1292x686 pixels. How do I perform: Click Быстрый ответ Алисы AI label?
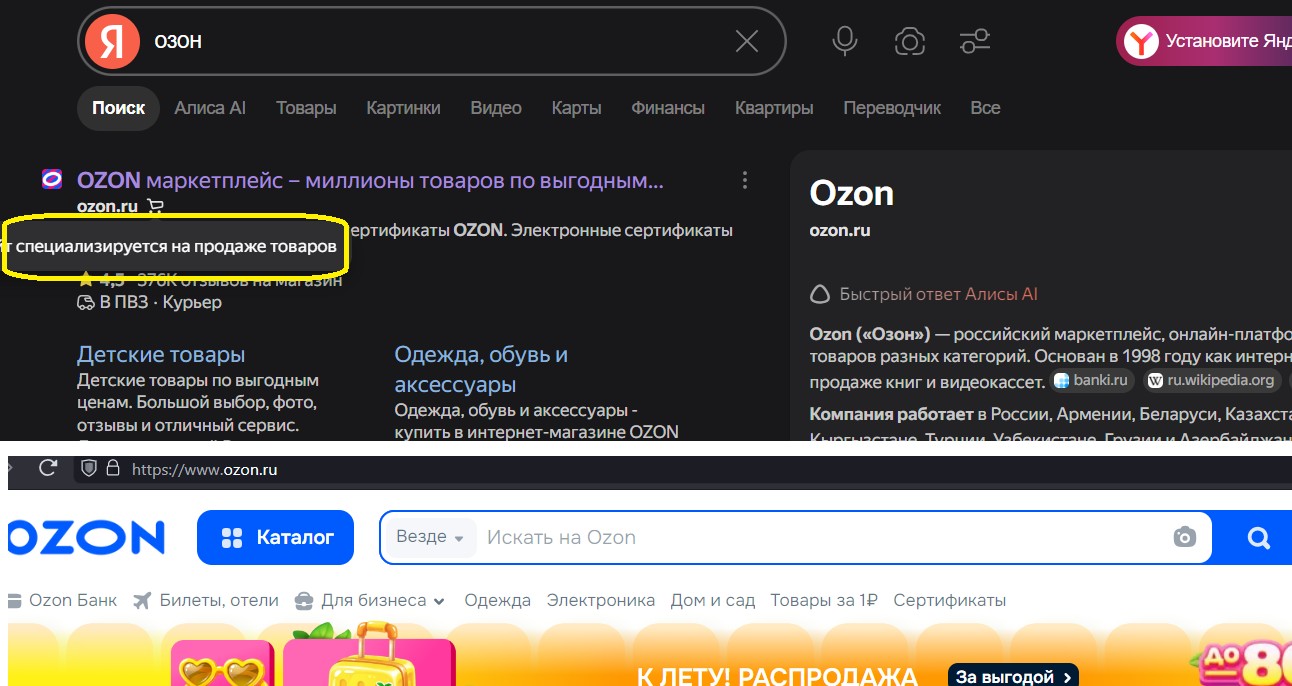tap(938, 294)
